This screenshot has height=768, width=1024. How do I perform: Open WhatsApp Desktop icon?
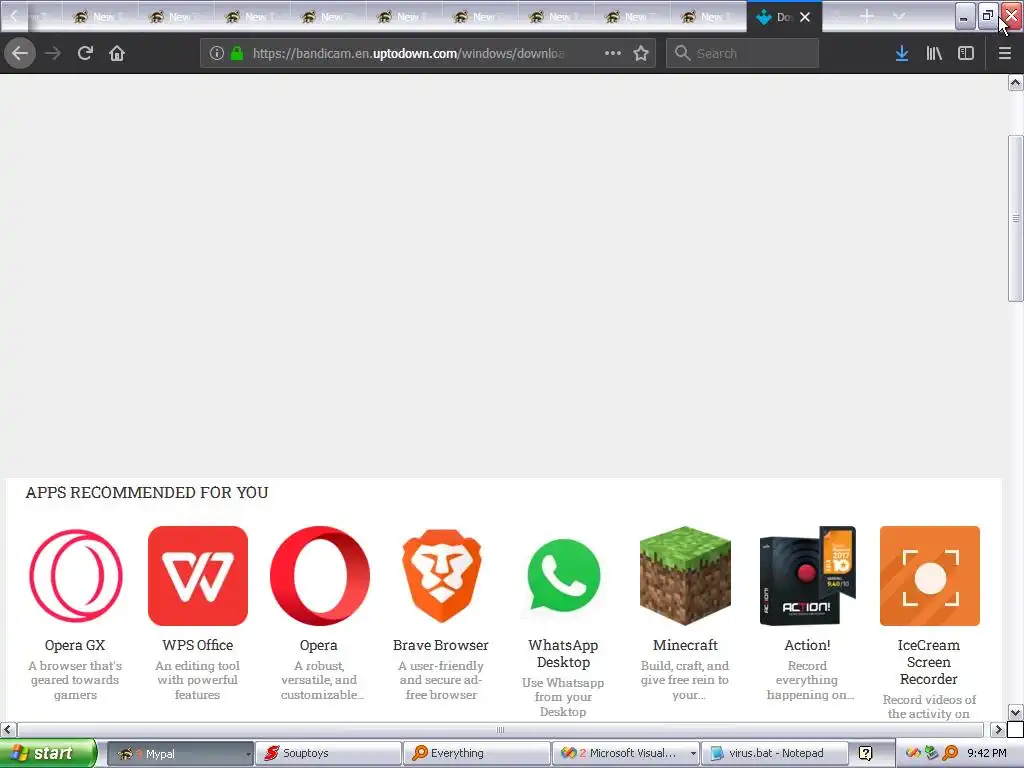pos(564,575)
